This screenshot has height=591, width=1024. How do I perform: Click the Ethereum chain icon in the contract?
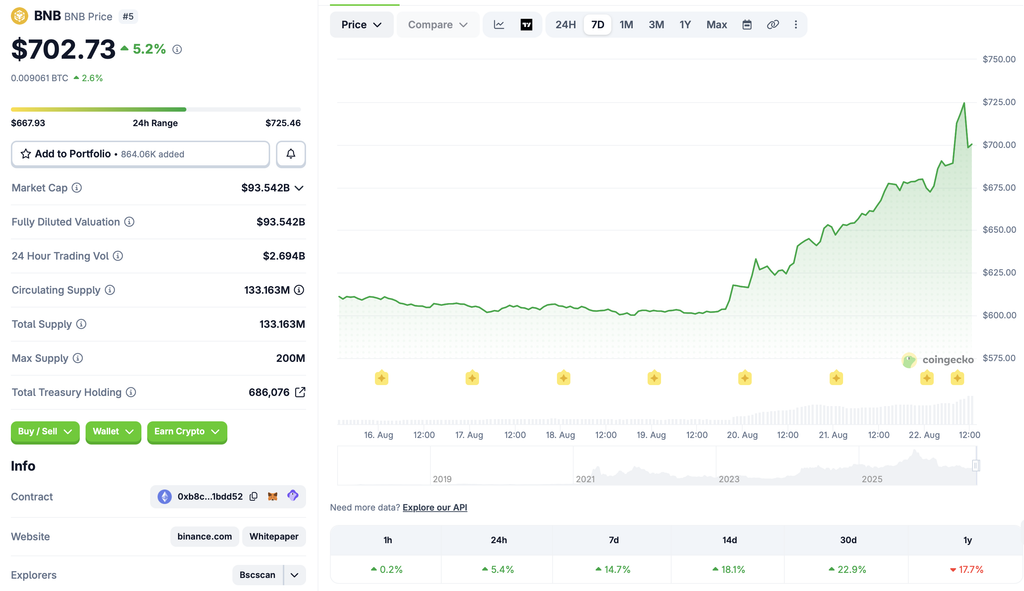click(x=165, y=496)
